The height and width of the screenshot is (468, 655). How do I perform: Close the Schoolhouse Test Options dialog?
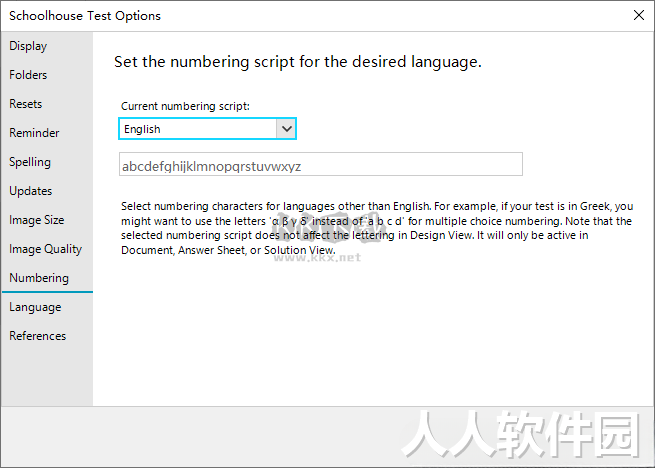click(x=639, y=15)
